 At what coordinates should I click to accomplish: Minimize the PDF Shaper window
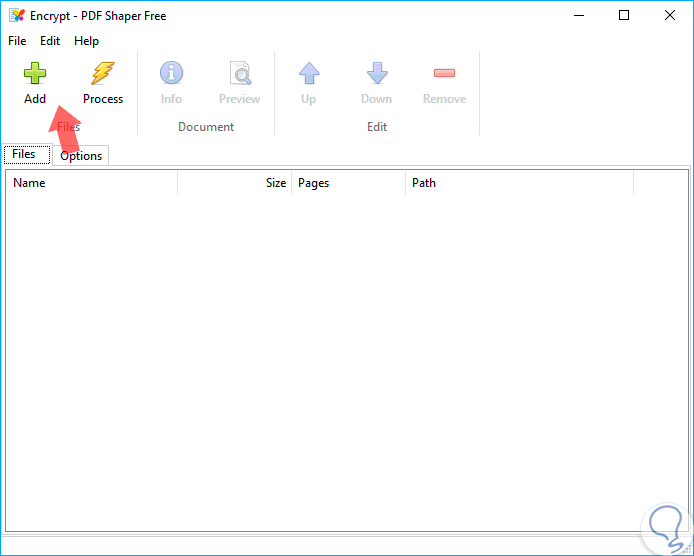coord(579,15)
